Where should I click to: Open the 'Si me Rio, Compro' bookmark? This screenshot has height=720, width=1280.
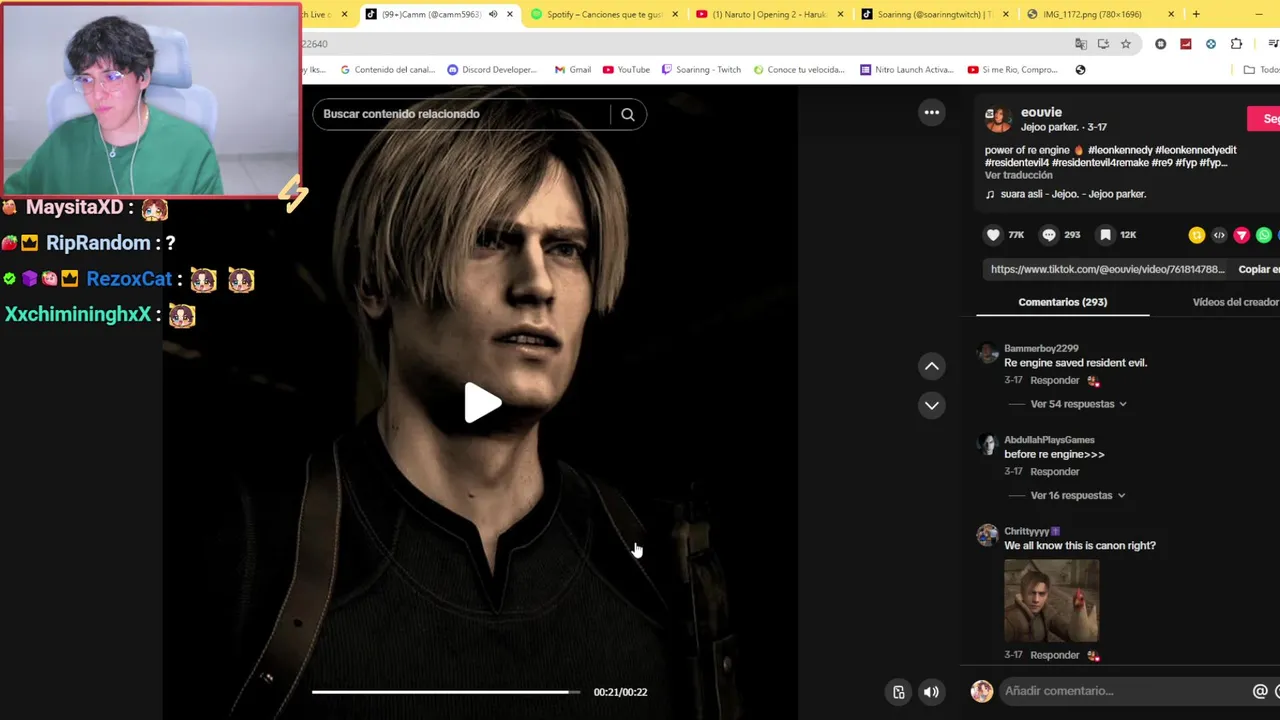(1013, 70)
